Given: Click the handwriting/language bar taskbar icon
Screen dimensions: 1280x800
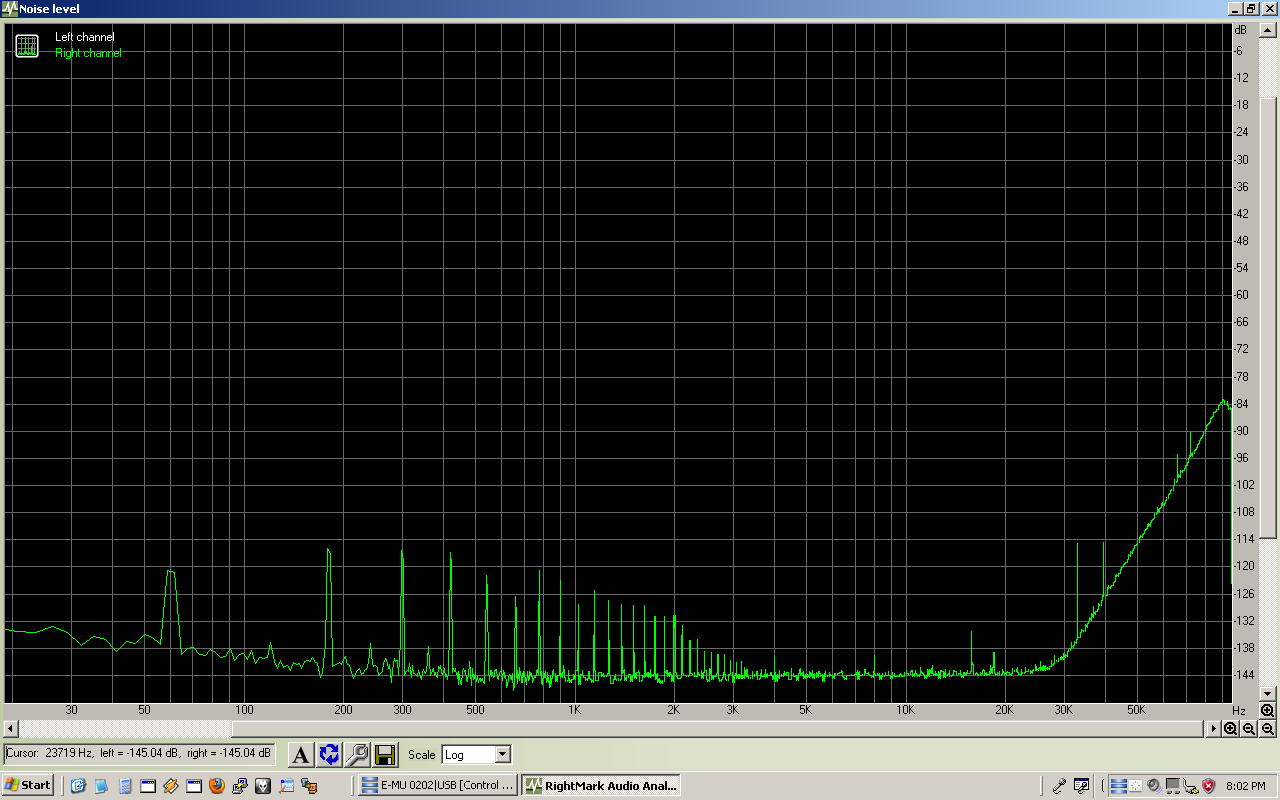Looking at the screenshot, I should 1081,785.
